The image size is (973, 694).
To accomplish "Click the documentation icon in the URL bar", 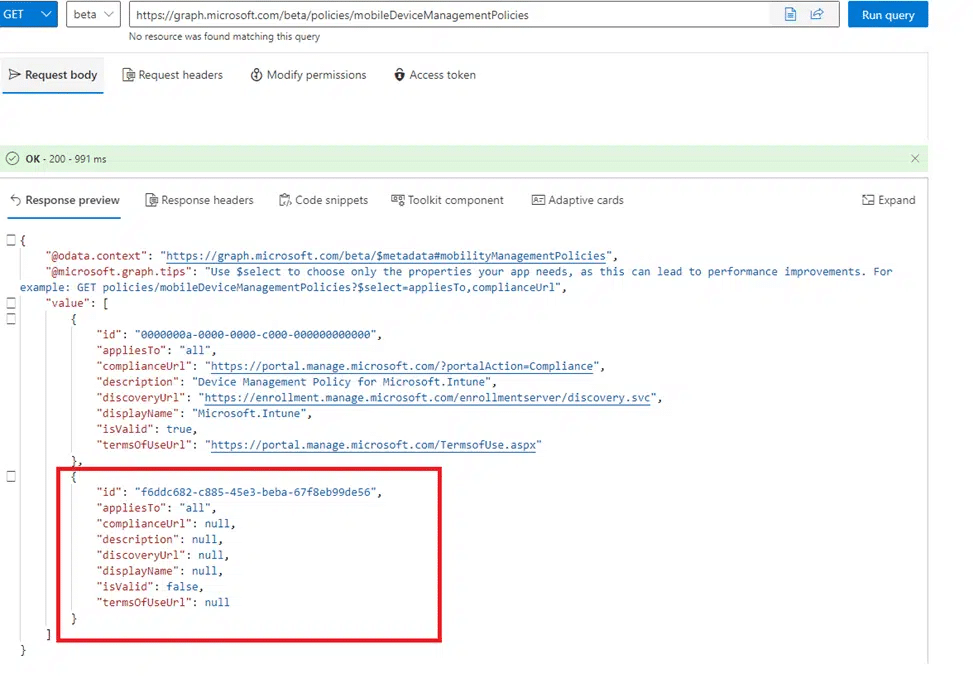I will (790, 15).
